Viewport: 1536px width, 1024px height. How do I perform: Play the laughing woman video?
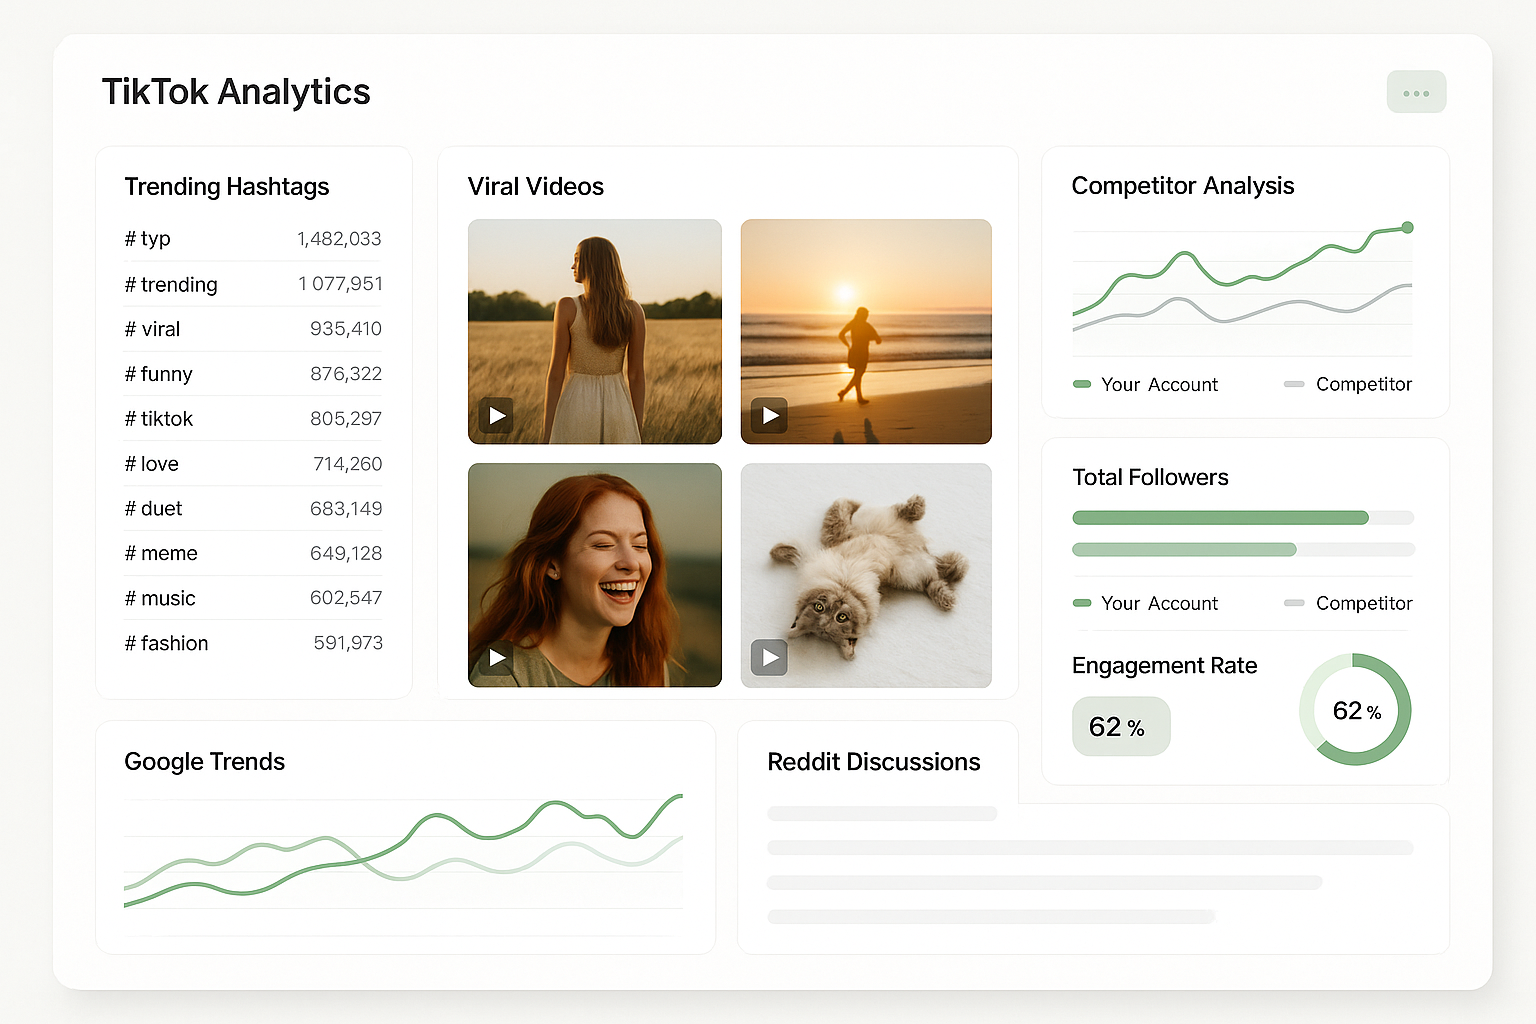click(x=497, y=658)
